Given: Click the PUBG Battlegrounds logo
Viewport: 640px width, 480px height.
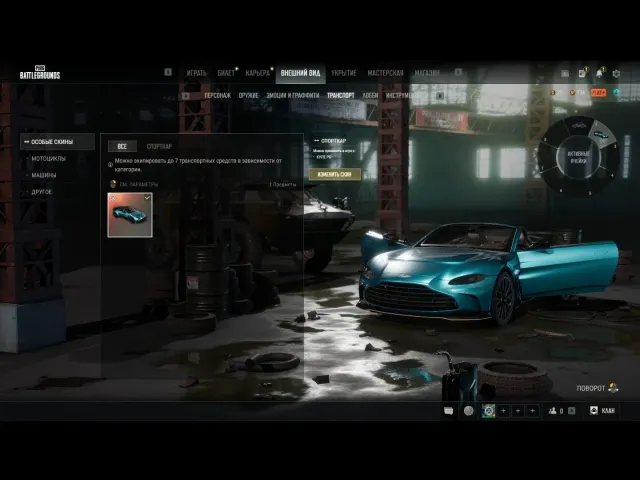Looking at the screenshot, I should [x=40, y=72].
